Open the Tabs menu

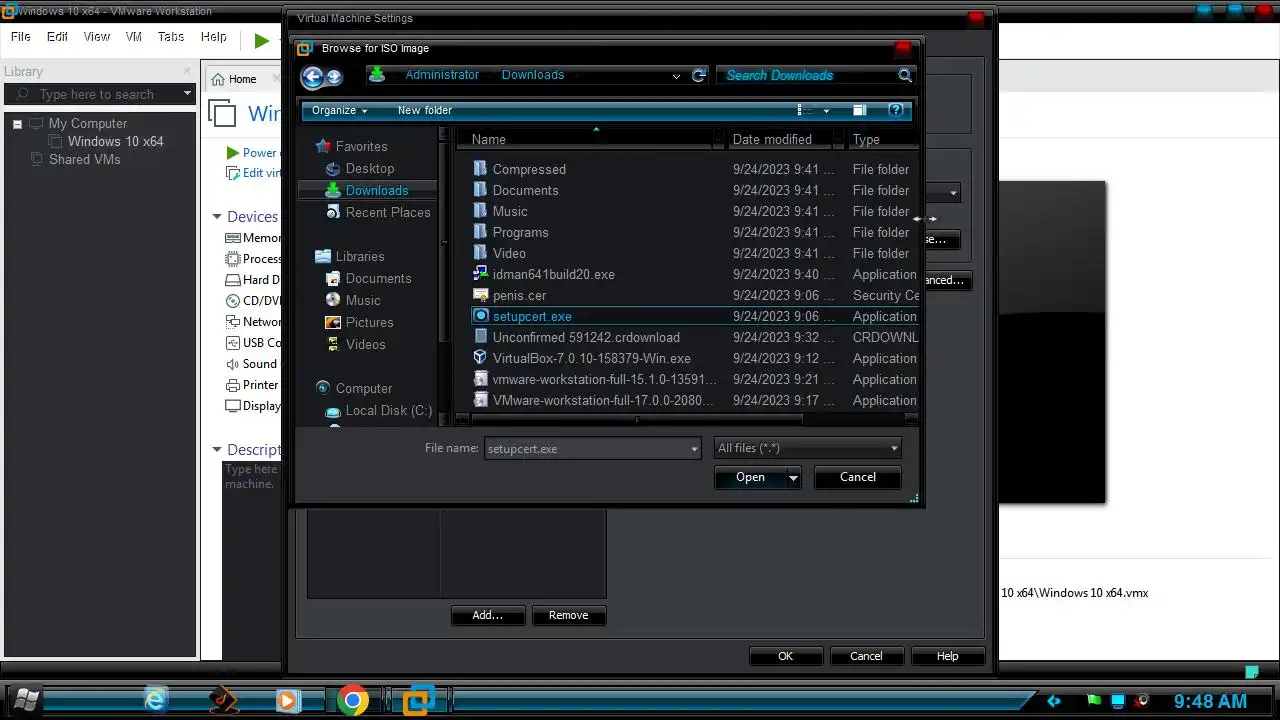(x=171, y=37)
